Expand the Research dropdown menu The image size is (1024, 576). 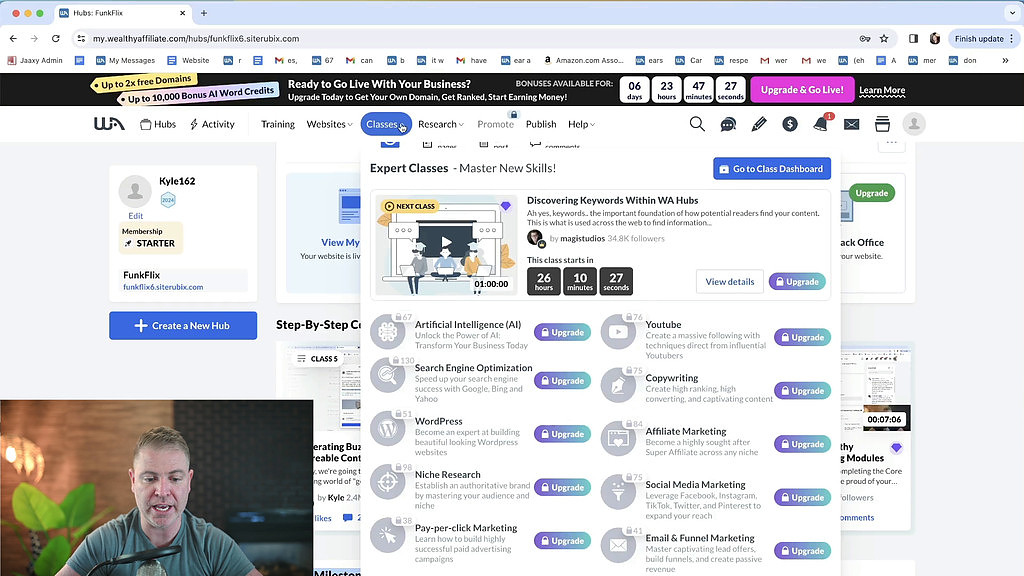pos(440,124)
